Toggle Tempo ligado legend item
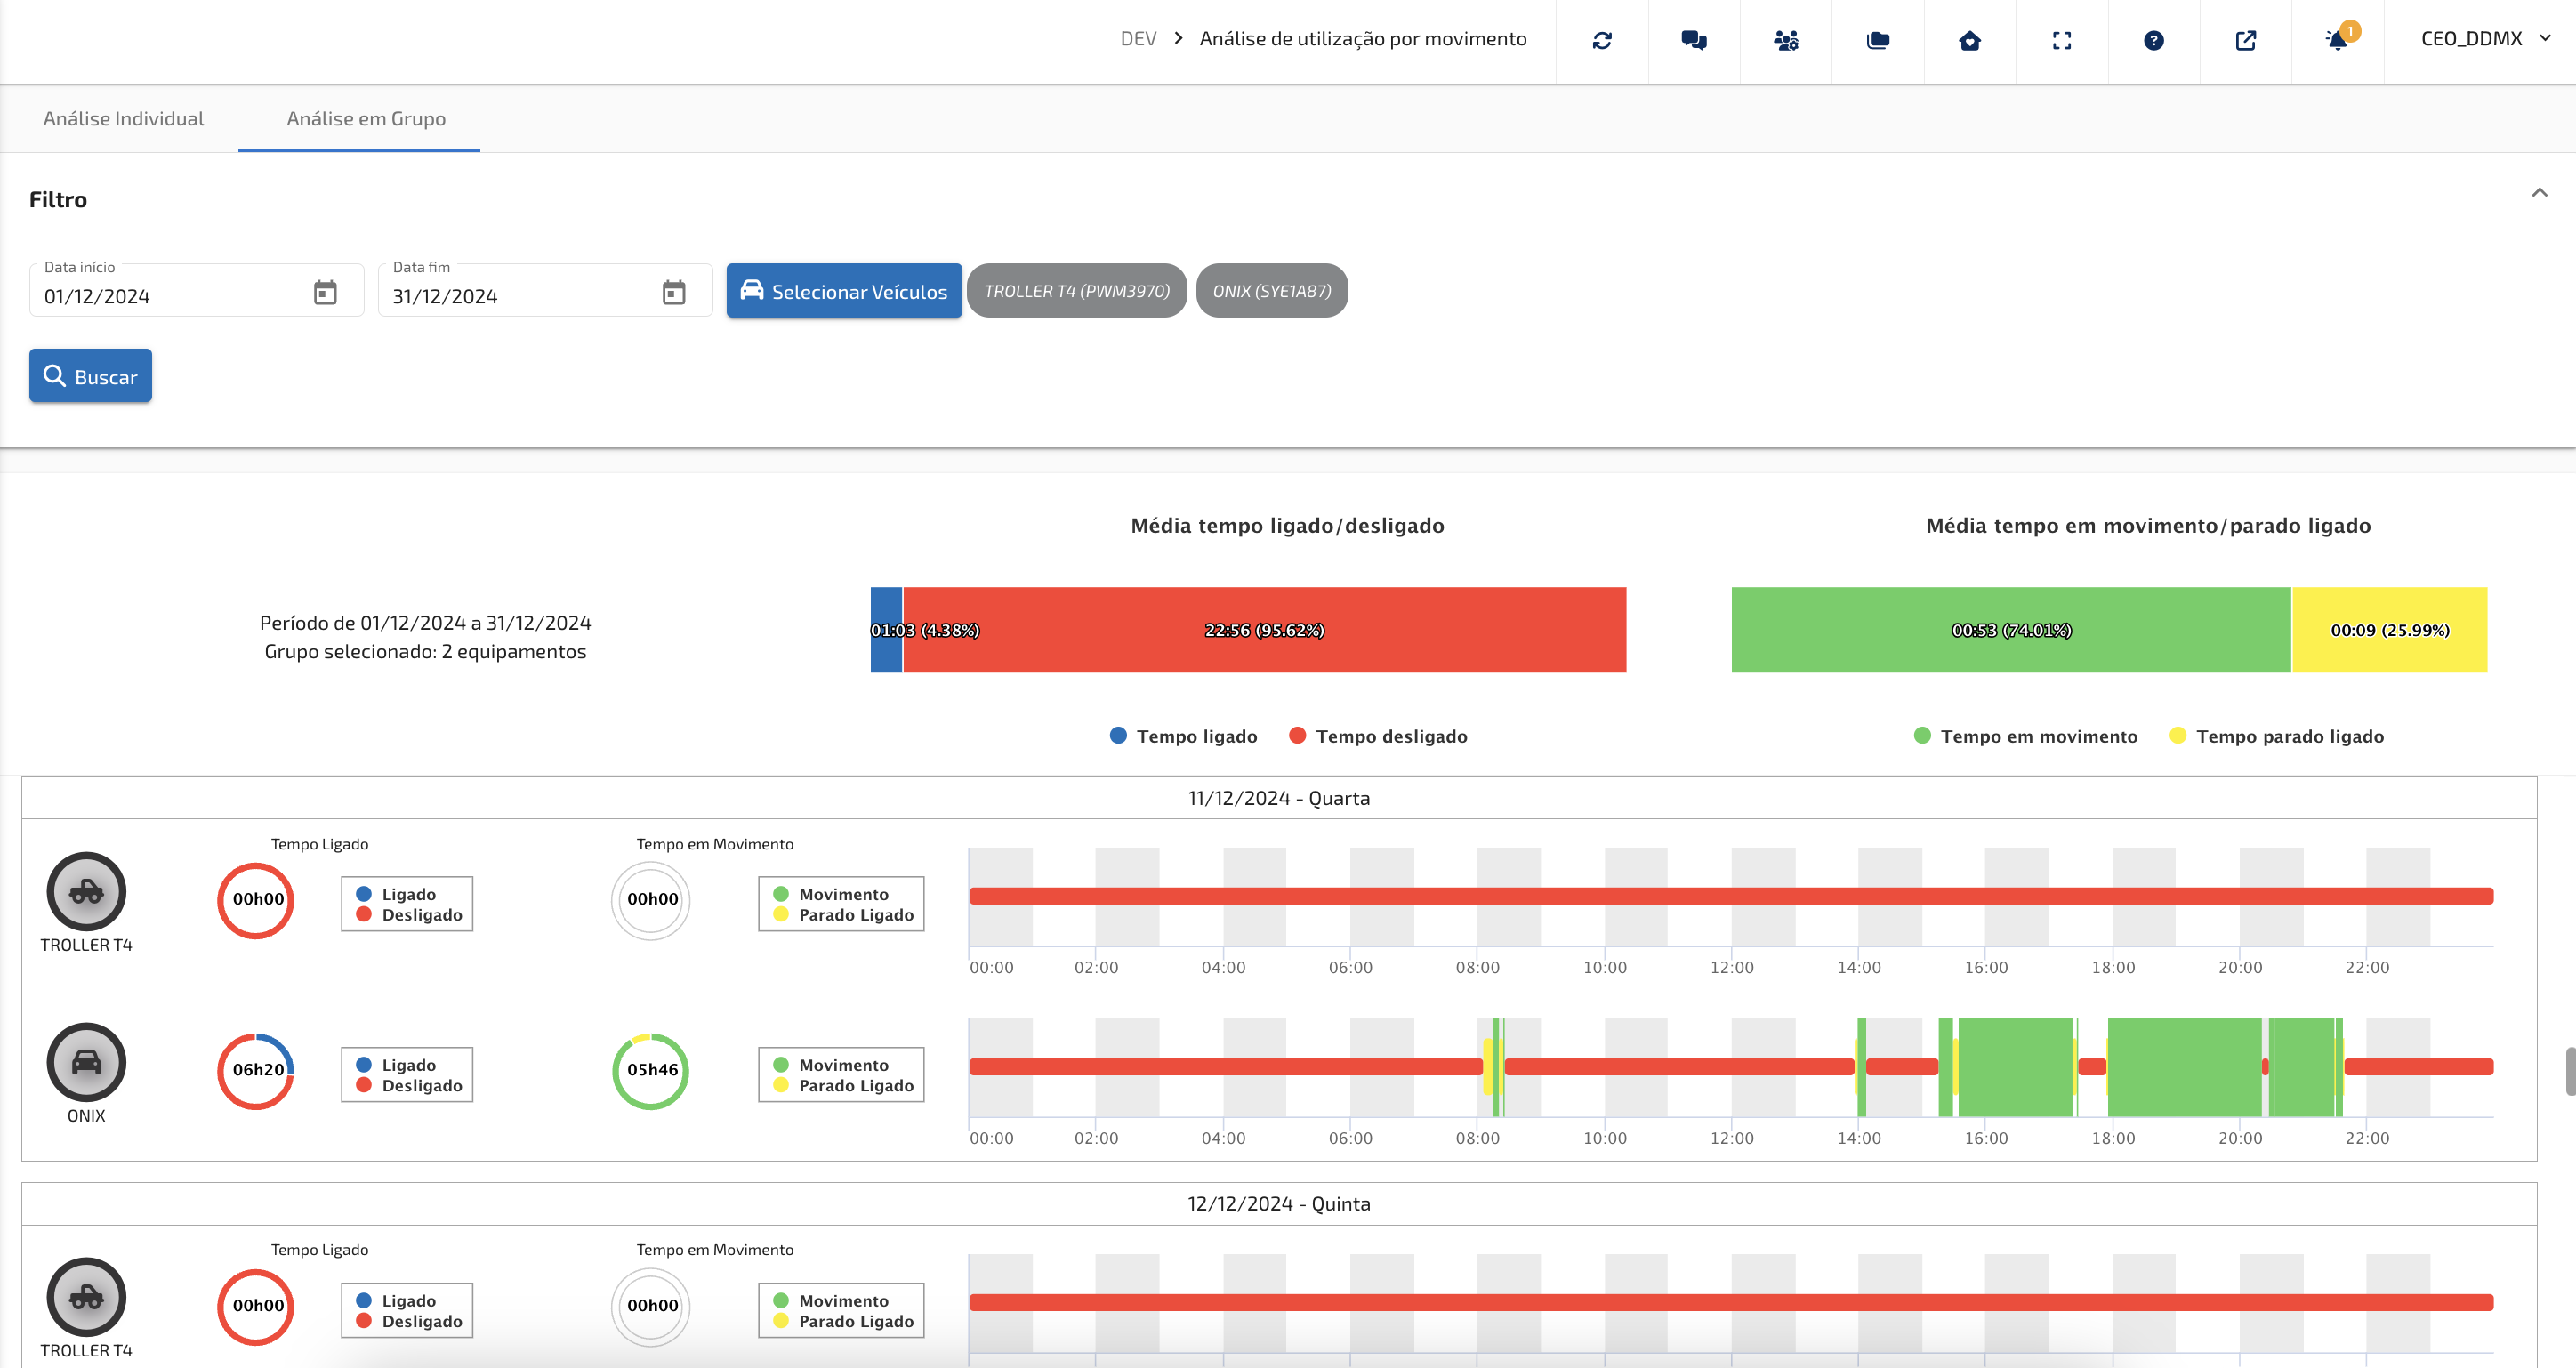 [1184, 736]
